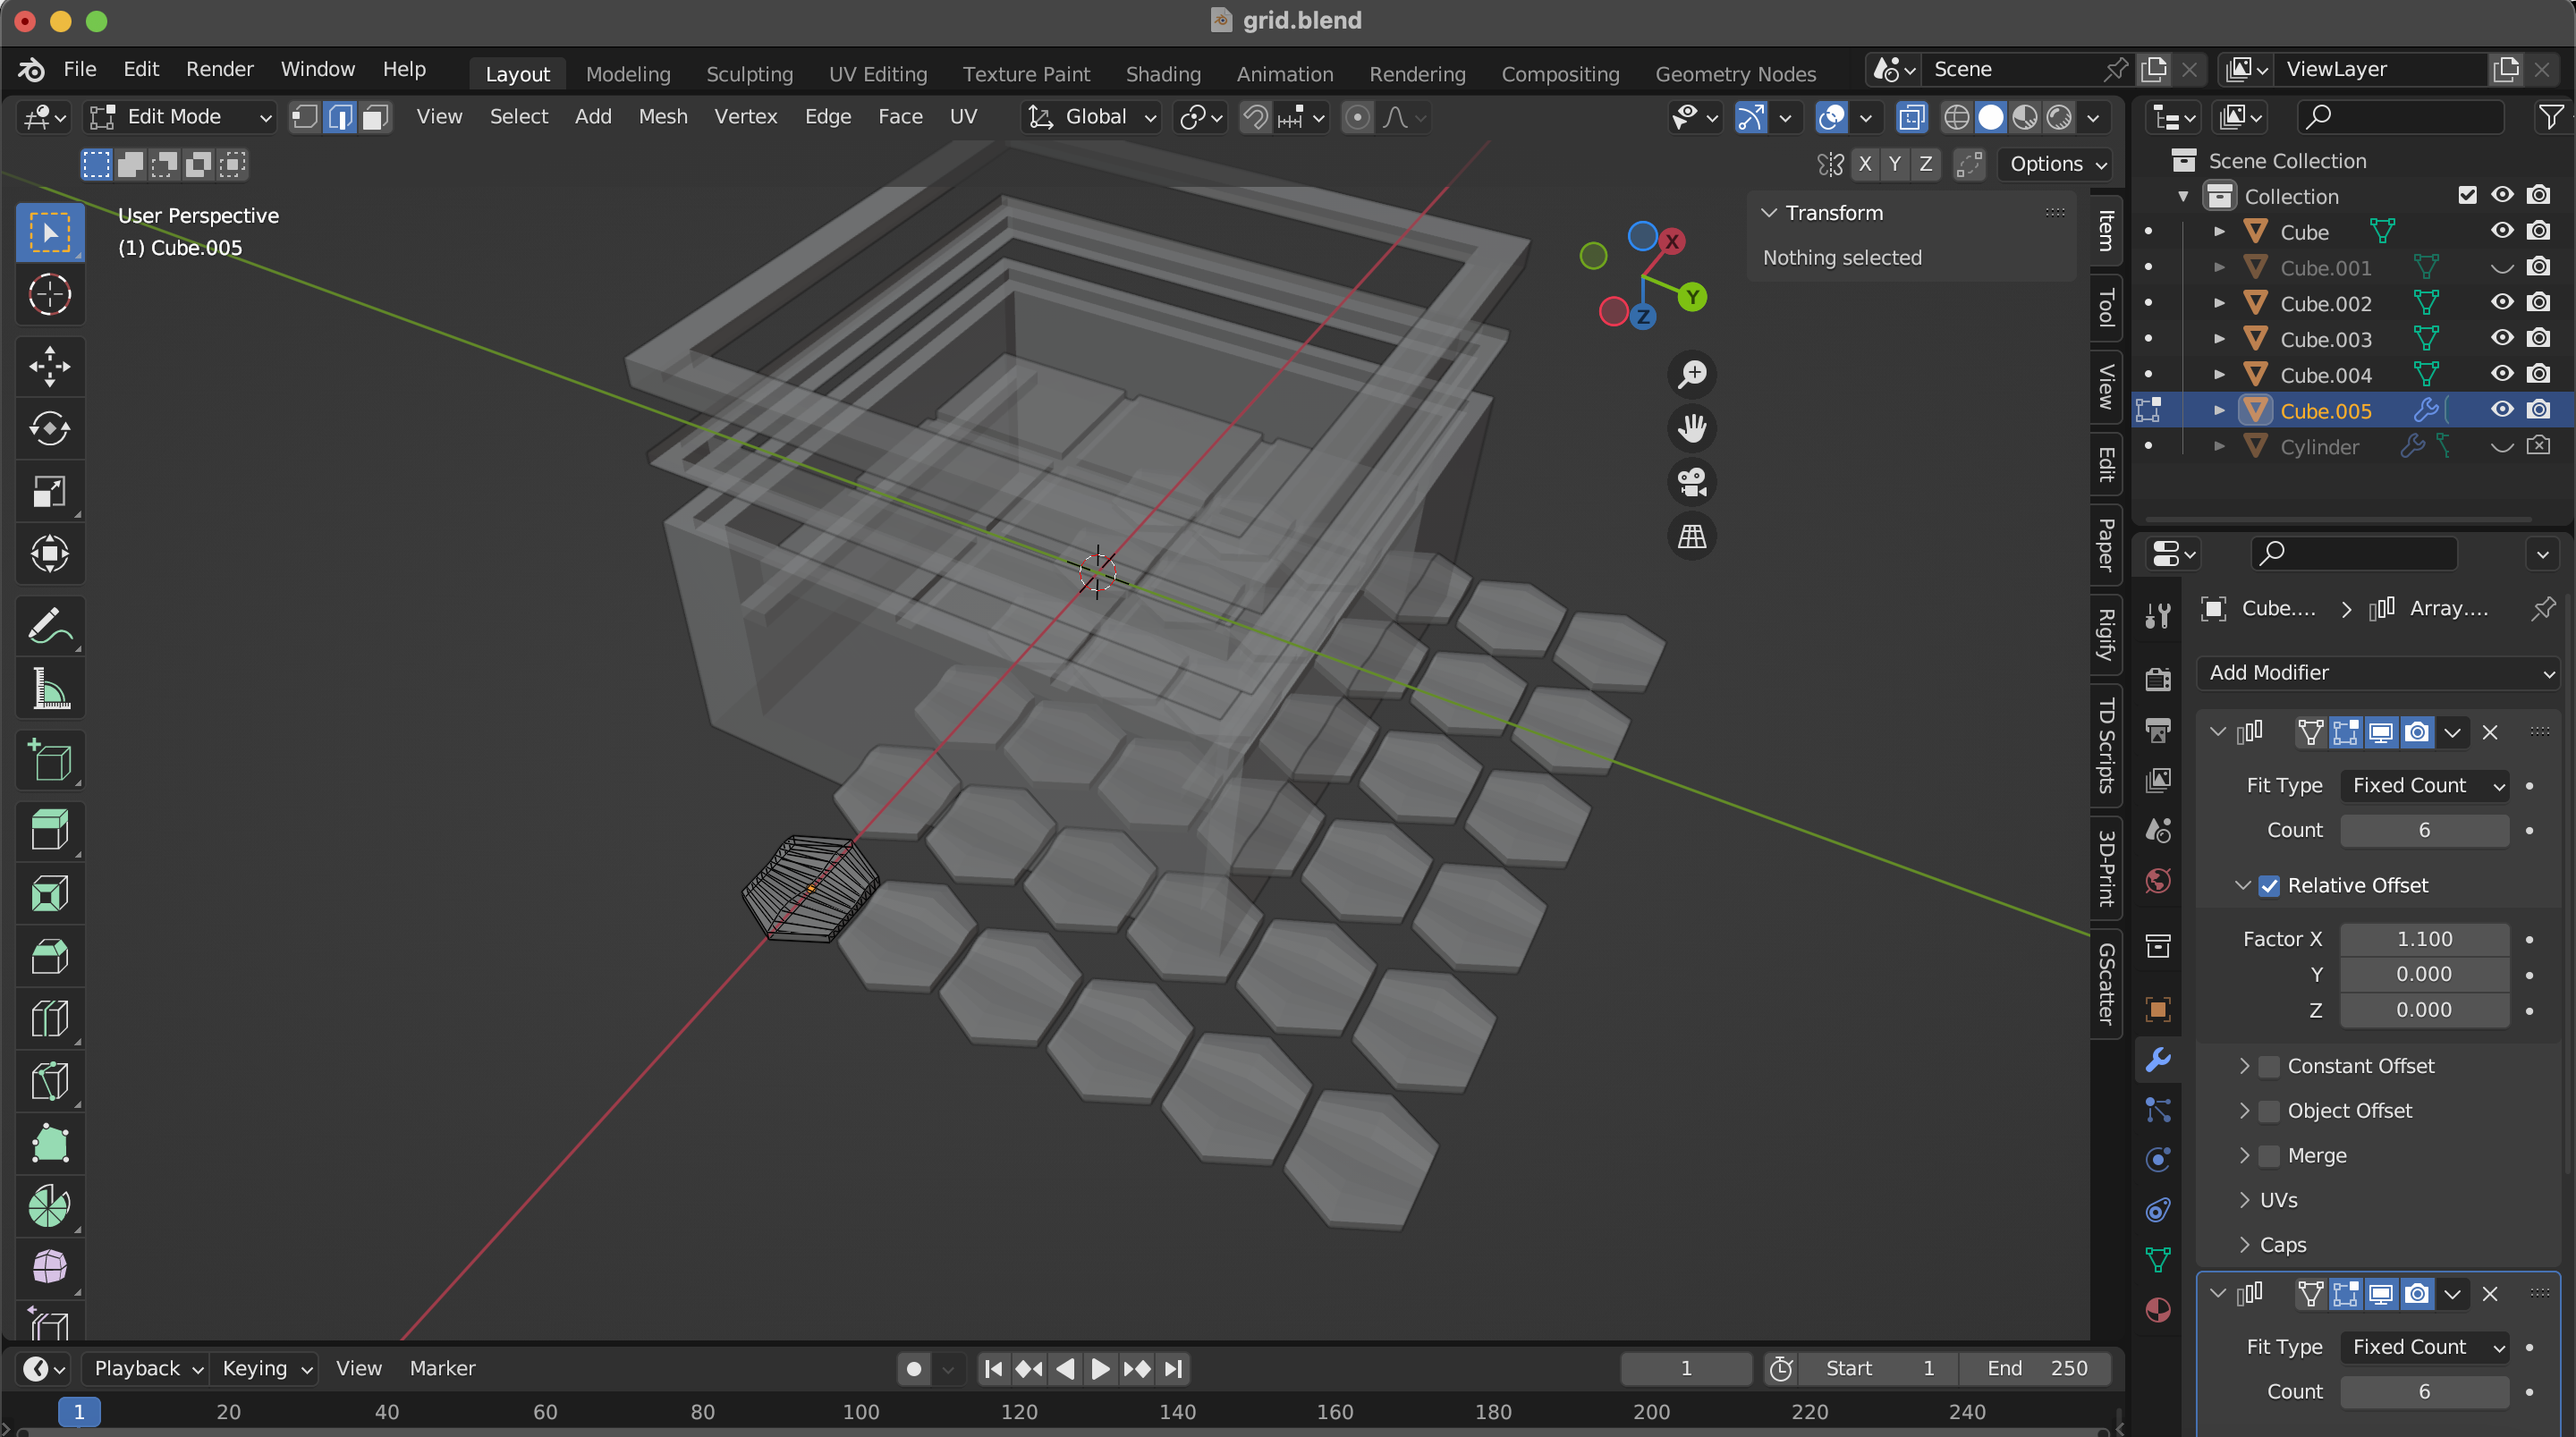The image size is (2576, 1437).
Task: Enable Constant Offset checkbox
Action: coord(2269,1066)
